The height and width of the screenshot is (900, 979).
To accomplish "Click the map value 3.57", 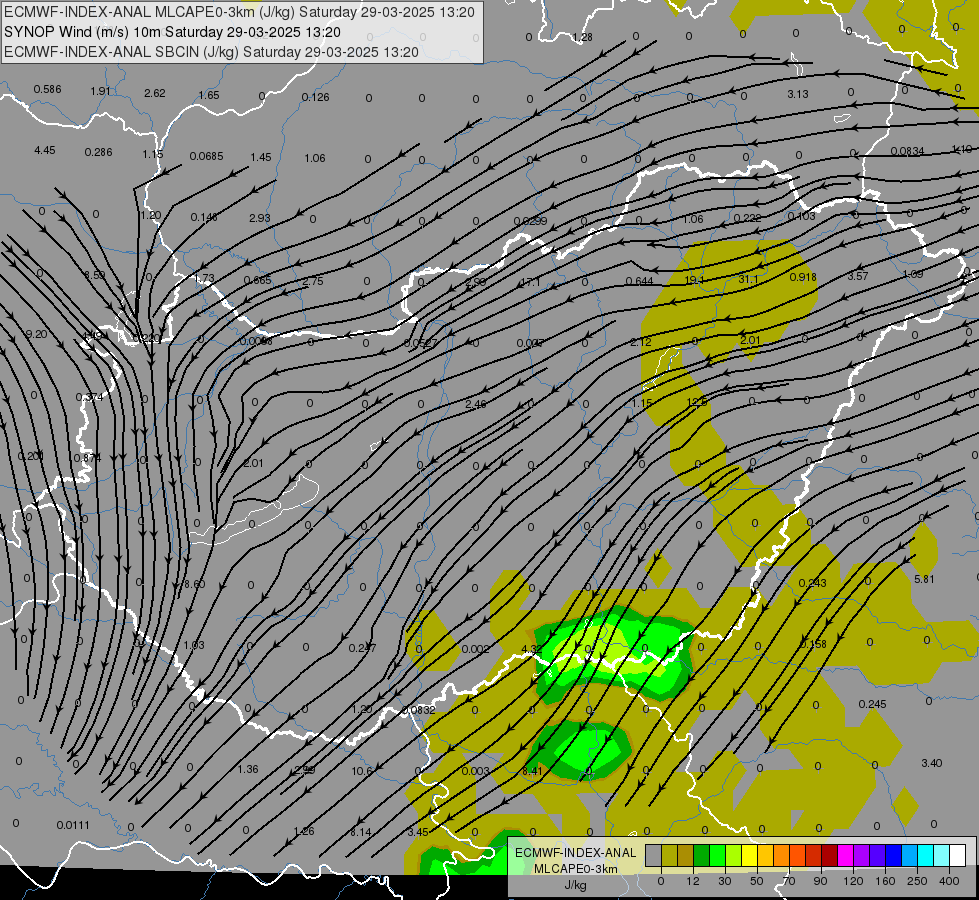I will 858,276.
